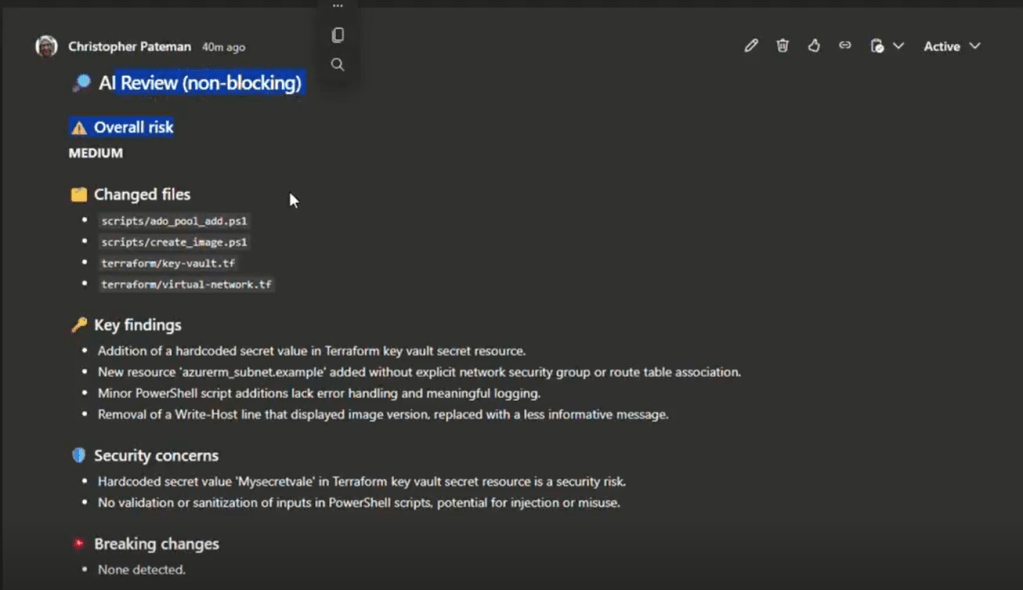
Task: Click the clipboard work item icon
Action: click(x=877, y=46)
